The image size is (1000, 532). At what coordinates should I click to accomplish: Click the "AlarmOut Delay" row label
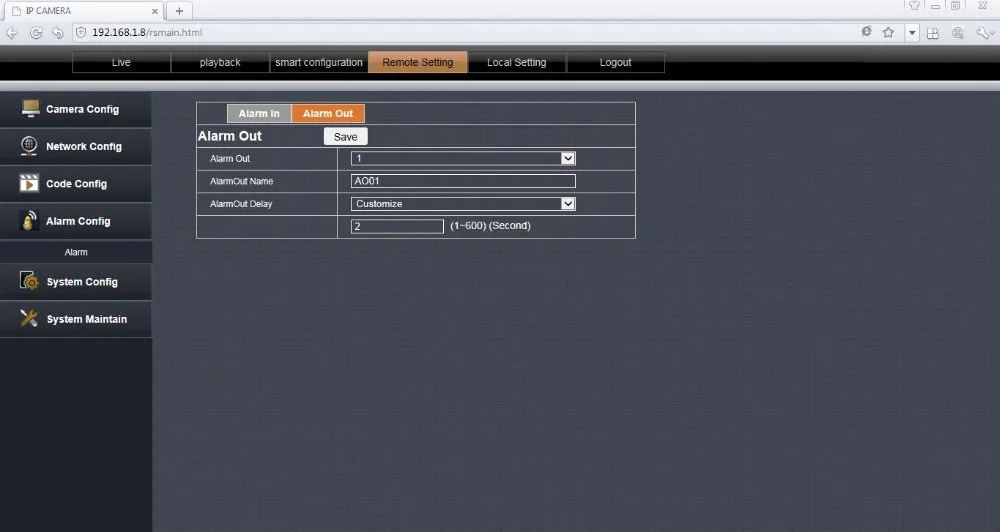tap(241, 204)
